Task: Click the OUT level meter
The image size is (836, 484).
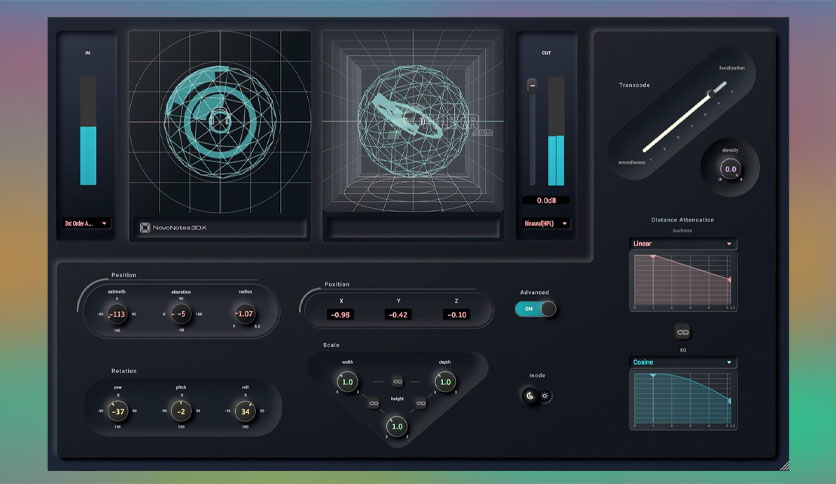Action: [x=556, y=131]
